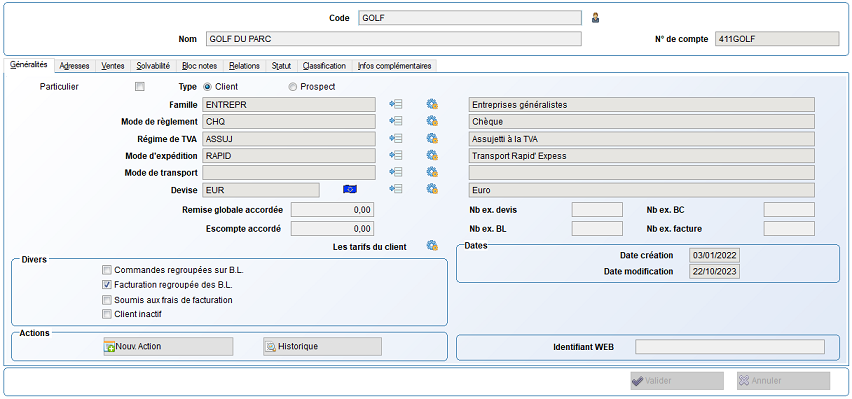Click the Valider button
Image resolution: width=852 pixels, height=399 pixels.
click(x=677, y=381)
